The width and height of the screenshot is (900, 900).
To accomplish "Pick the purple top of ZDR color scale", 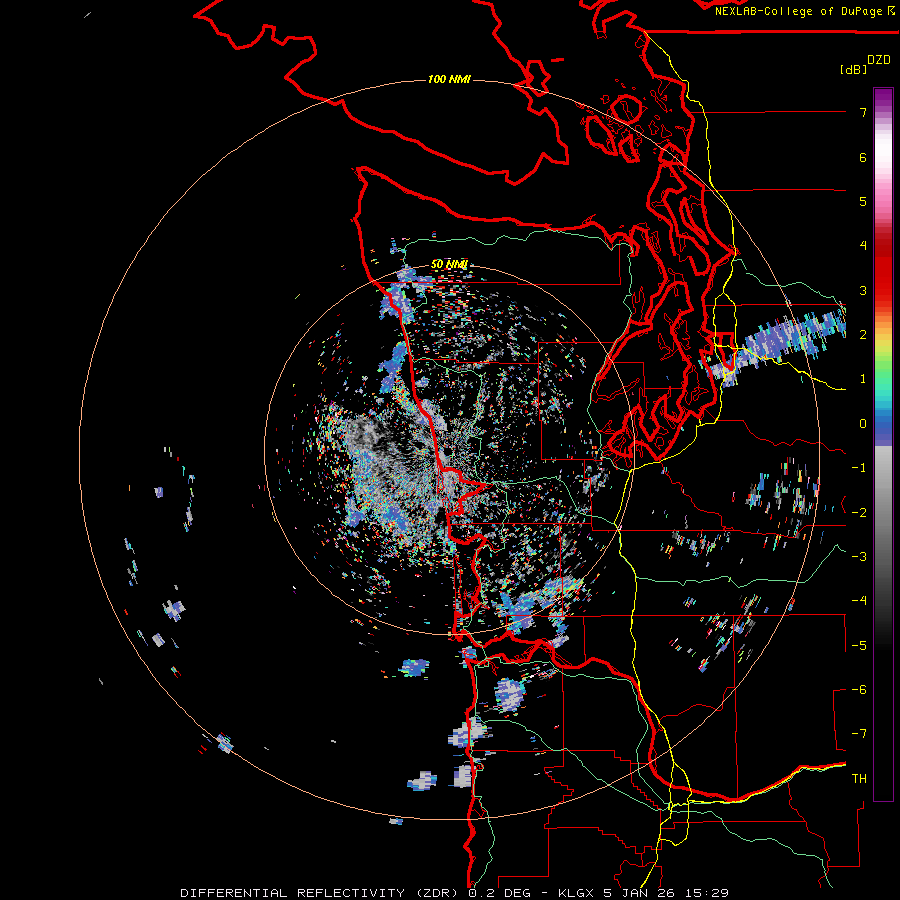I will [x=883, y=98].
